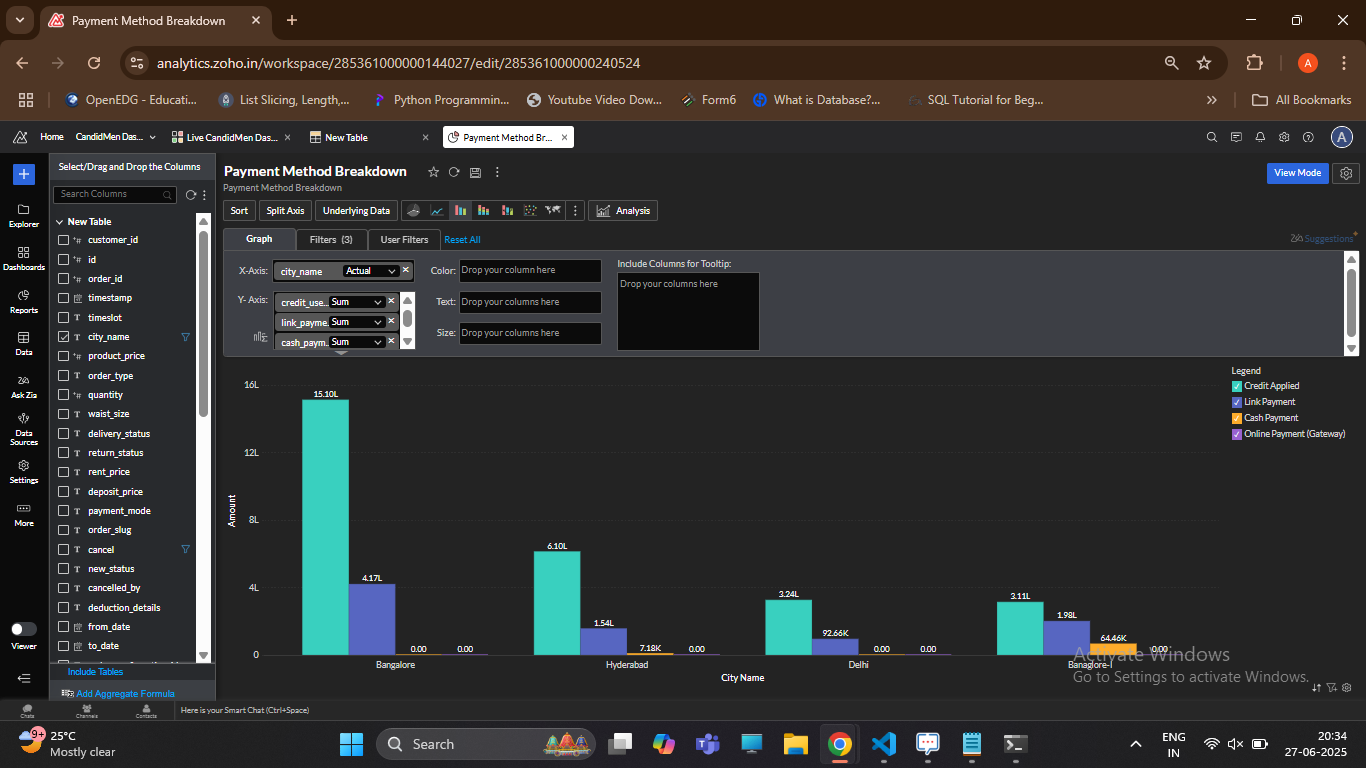Open Dashboards from the sidebar
Viewport: 1366px width, 768px height.
pos(24,258)
